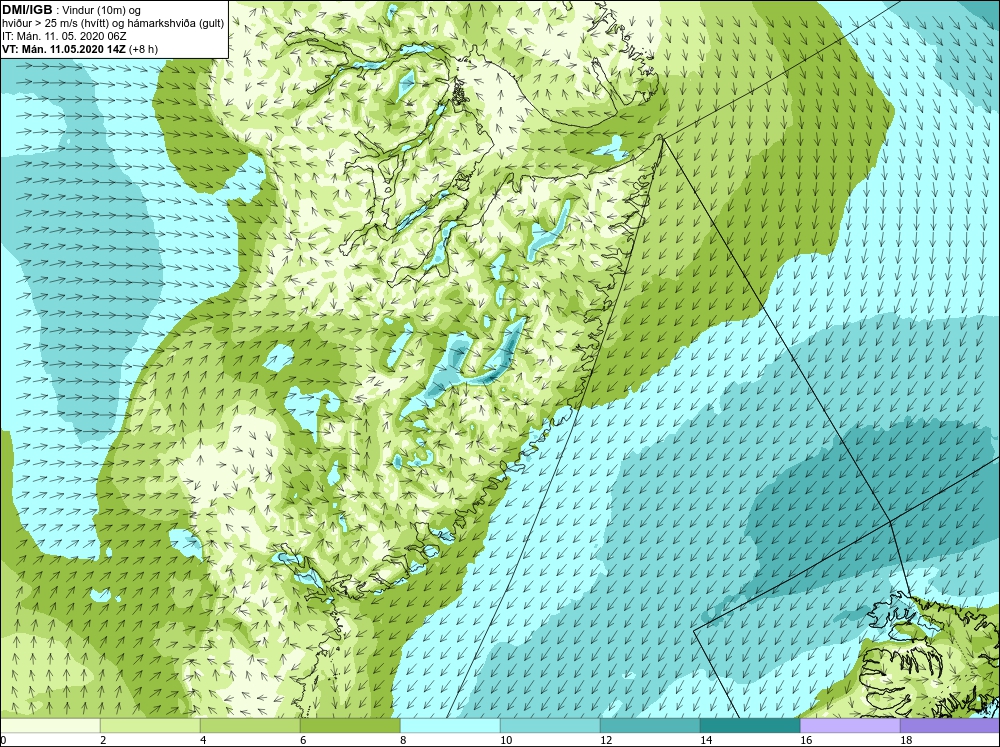Click the scale label "4"
This screenshot has width=1000, height=747.
click(x=201, y=740)
